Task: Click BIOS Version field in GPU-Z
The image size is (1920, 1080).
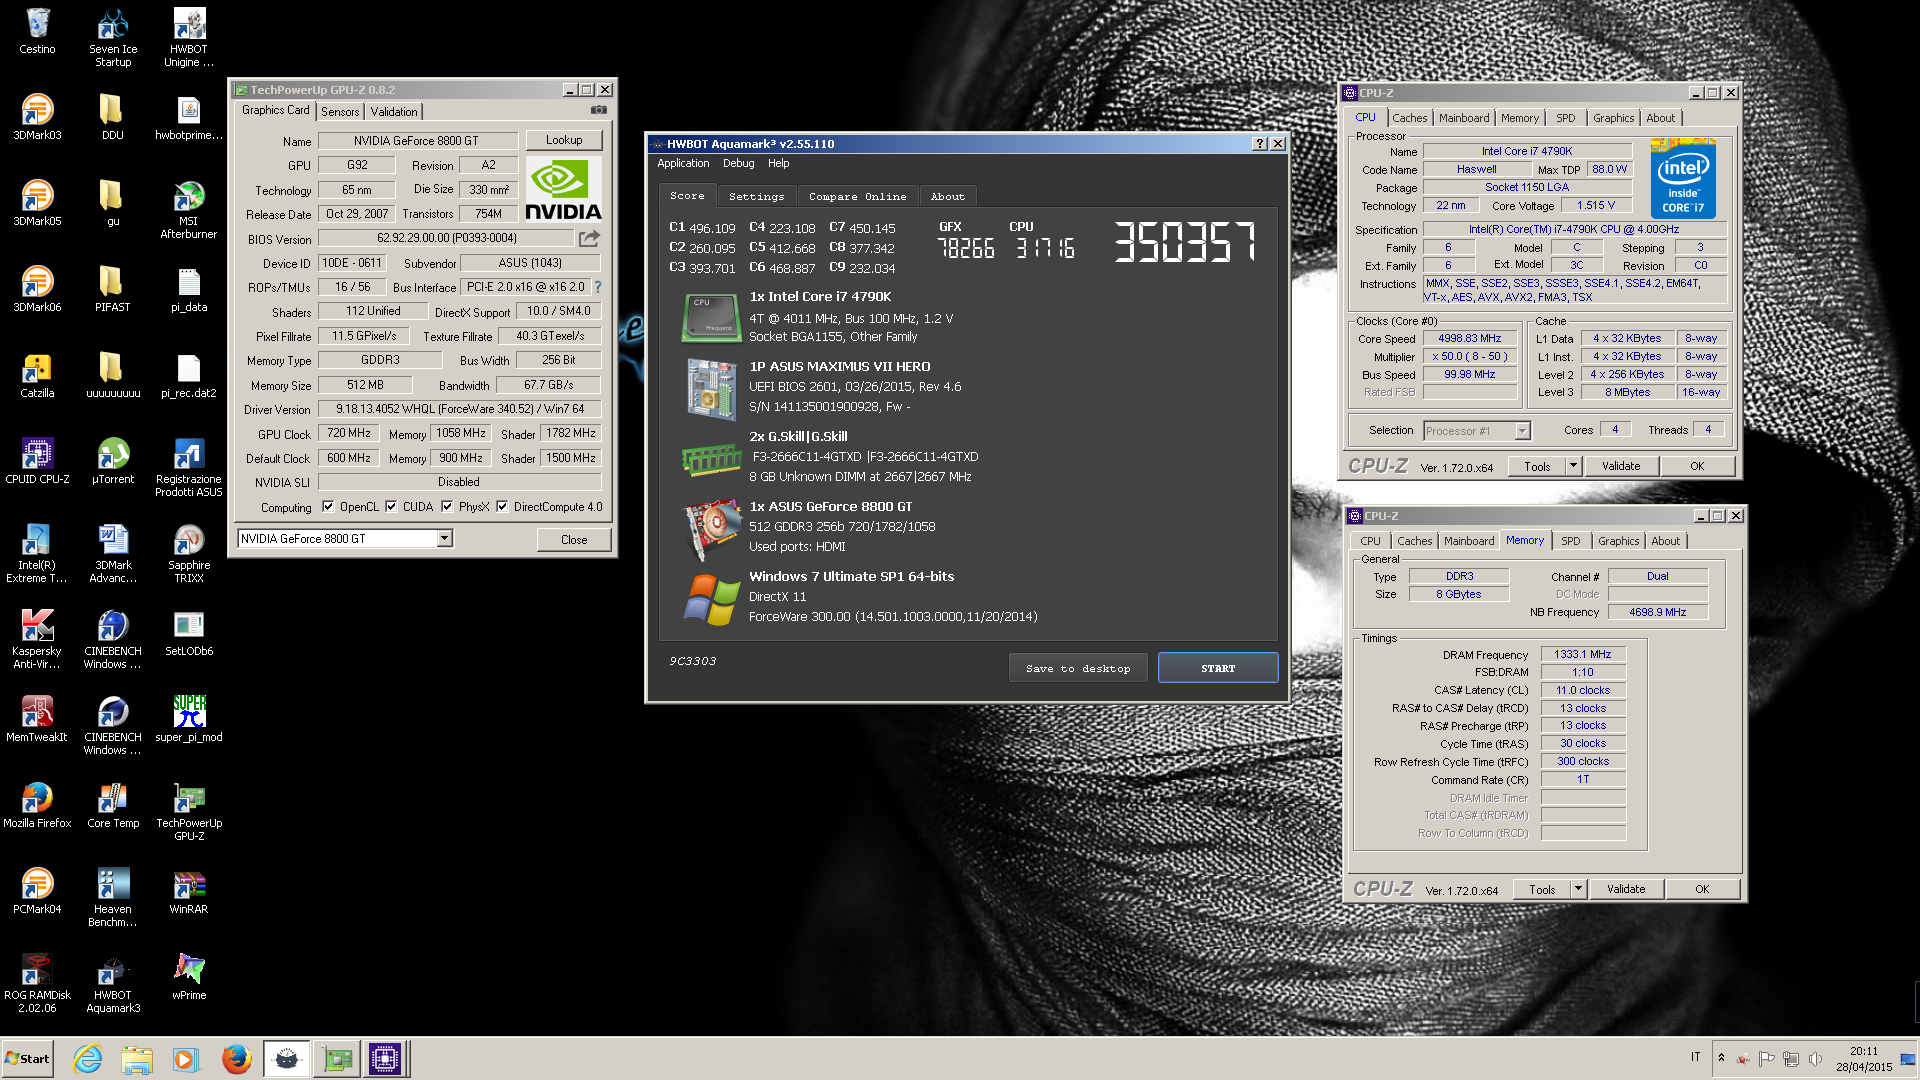Action: click(x=446, y=239)
